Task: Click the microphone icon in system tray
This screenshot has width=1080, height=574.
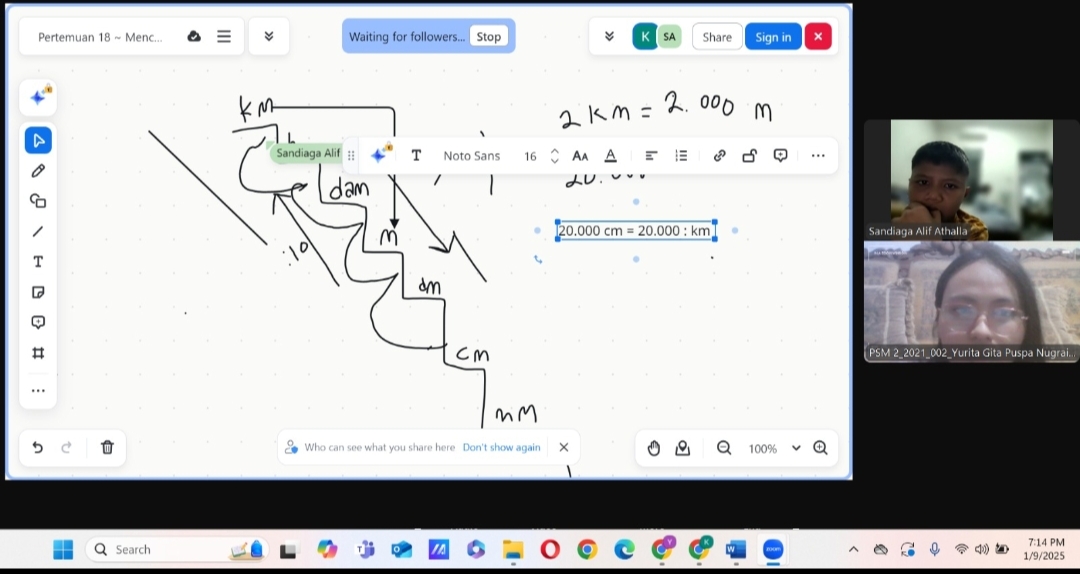Action: click(935, 549)
